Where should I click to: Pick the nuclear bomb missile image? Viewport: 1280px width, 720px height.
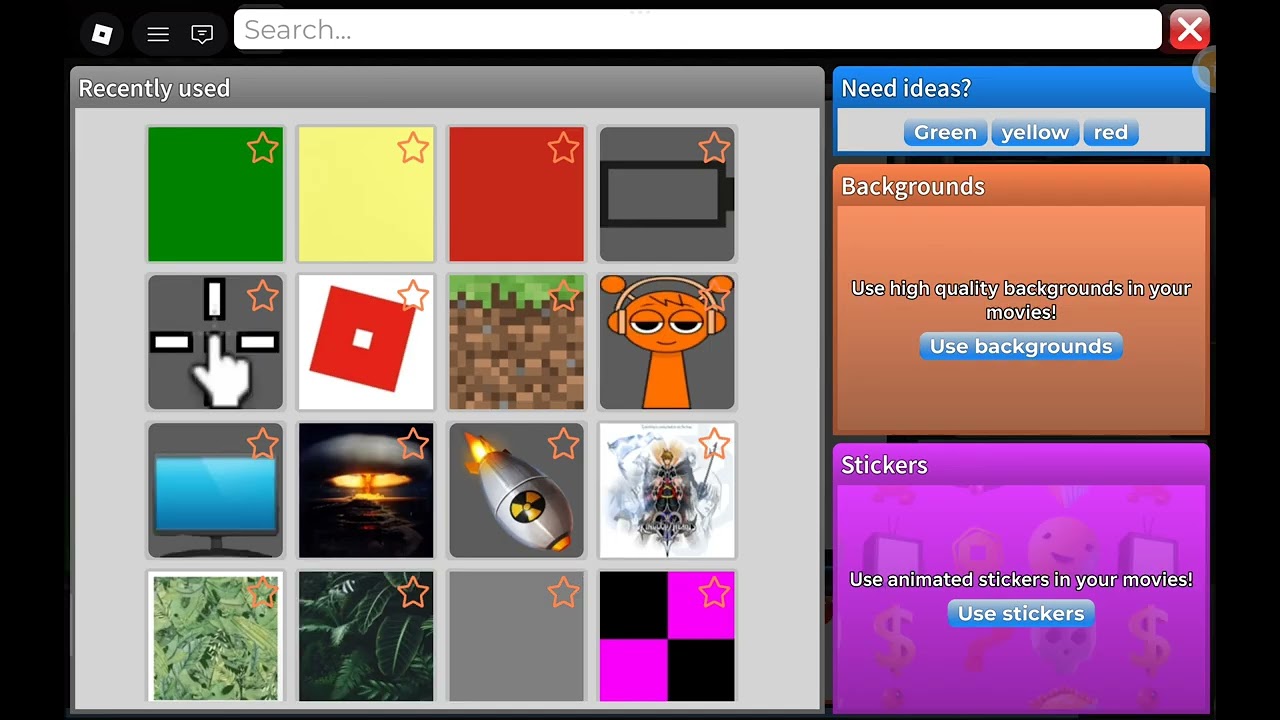516,490
